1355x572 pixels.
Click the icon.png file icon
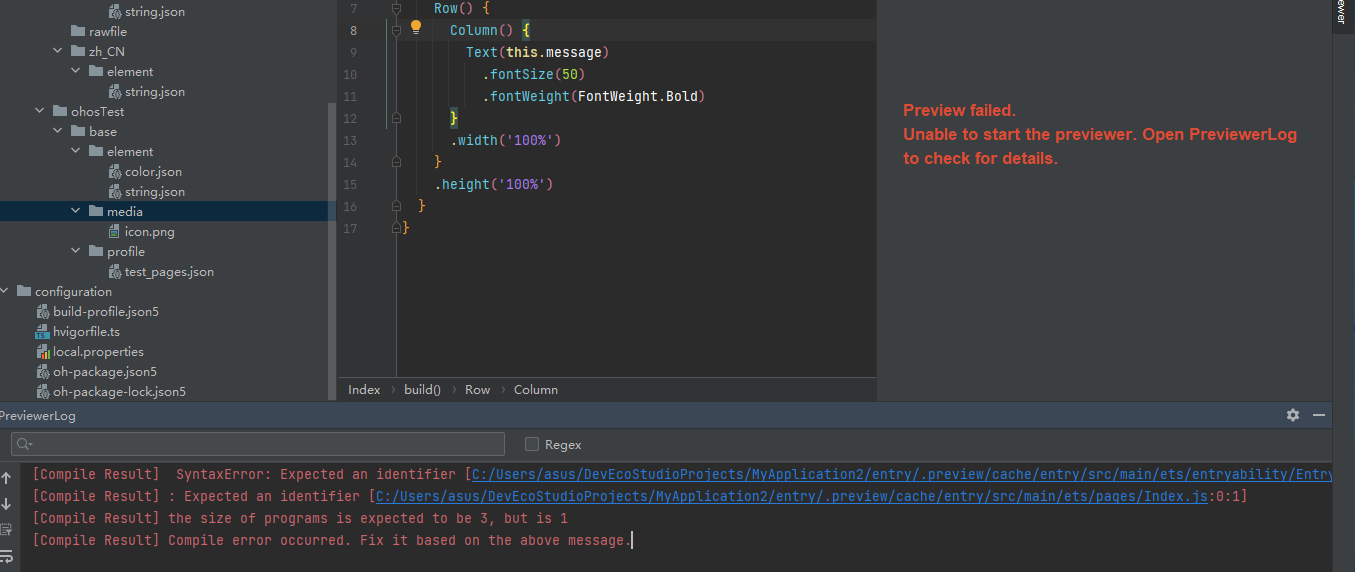pyautogui.click(x=115, y=231)
